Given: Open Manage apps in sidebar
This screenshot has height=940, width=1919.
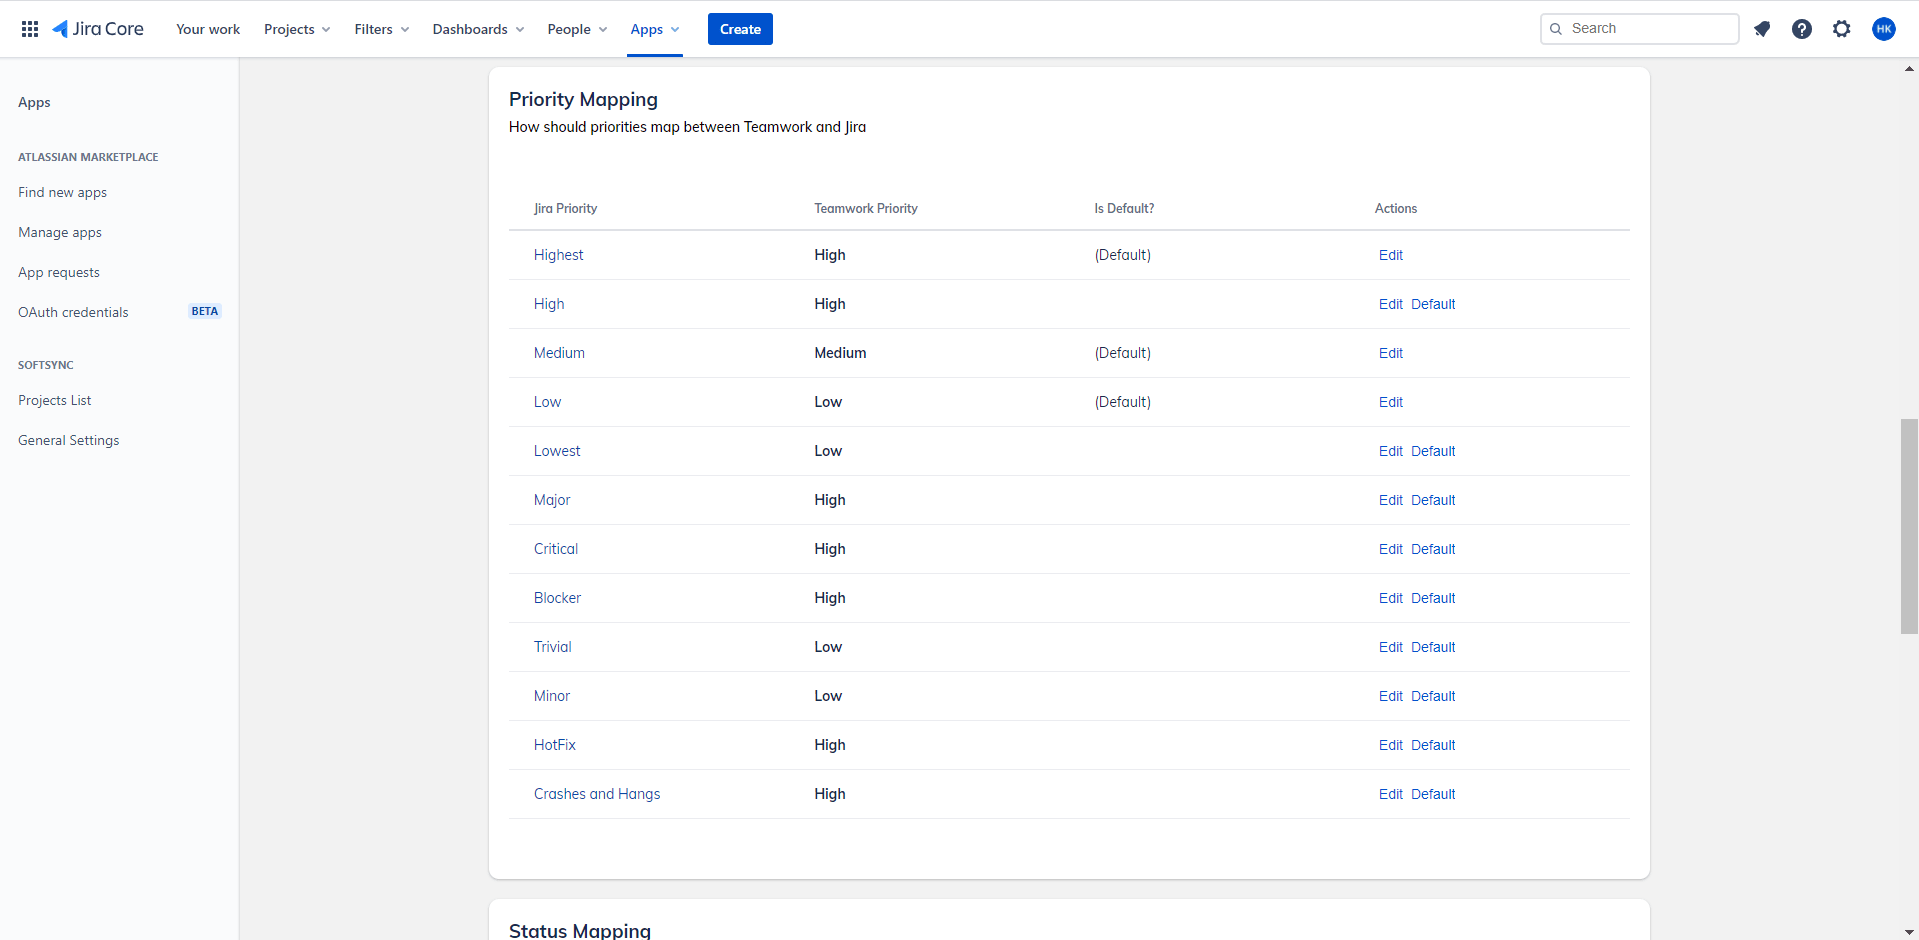Looking at the screenshot, I should (60, 232).
